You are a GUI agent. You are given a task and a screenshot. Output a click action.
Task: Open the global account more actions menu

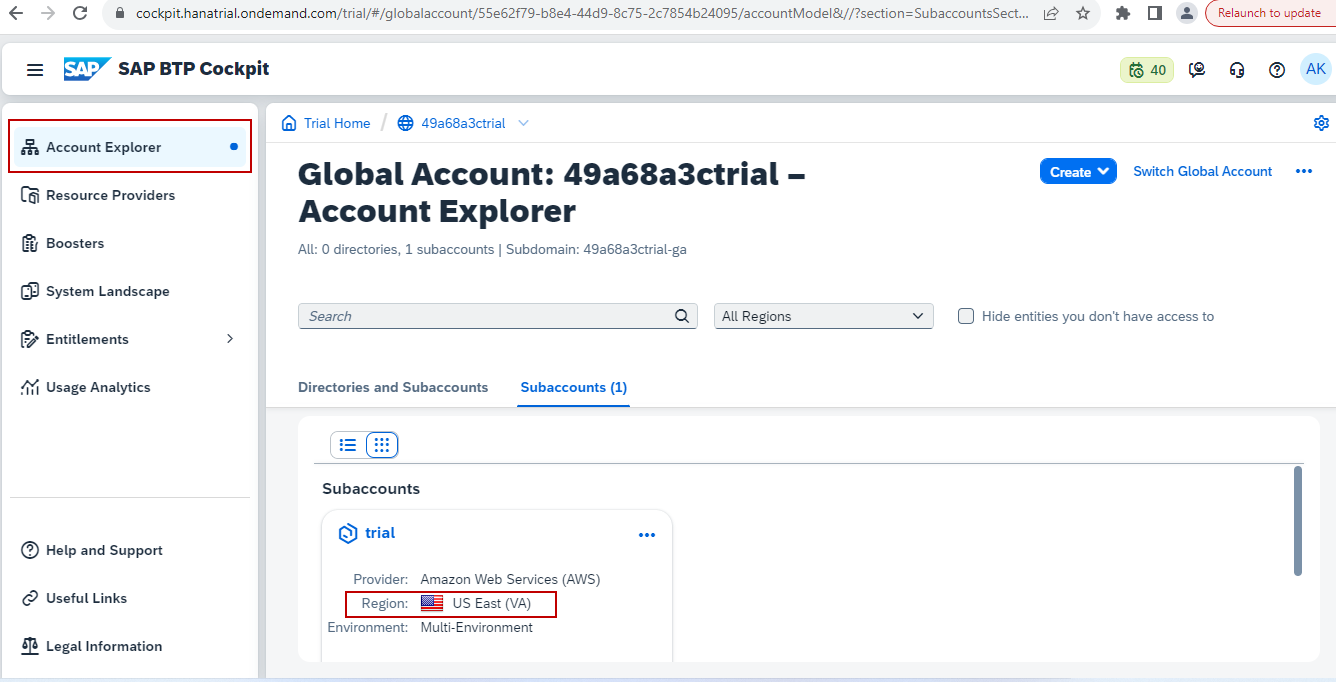(x=1303, y=172)
